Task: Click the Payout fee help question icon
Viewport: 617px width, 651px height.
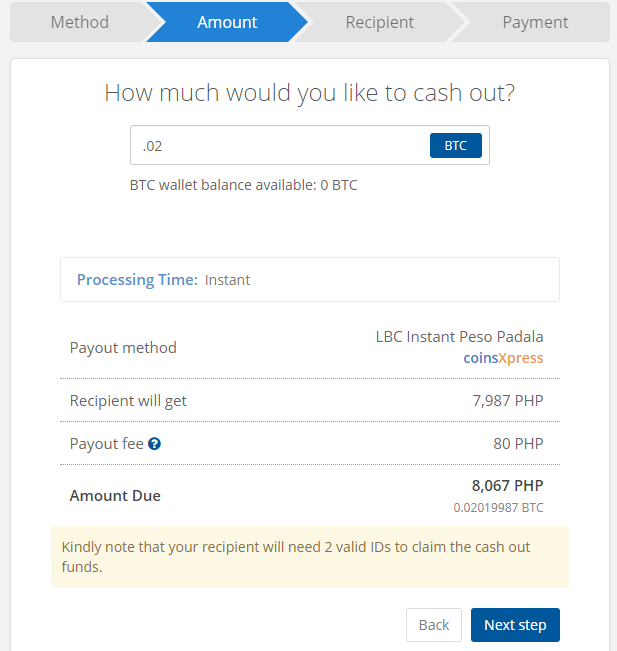Action: 154,444
